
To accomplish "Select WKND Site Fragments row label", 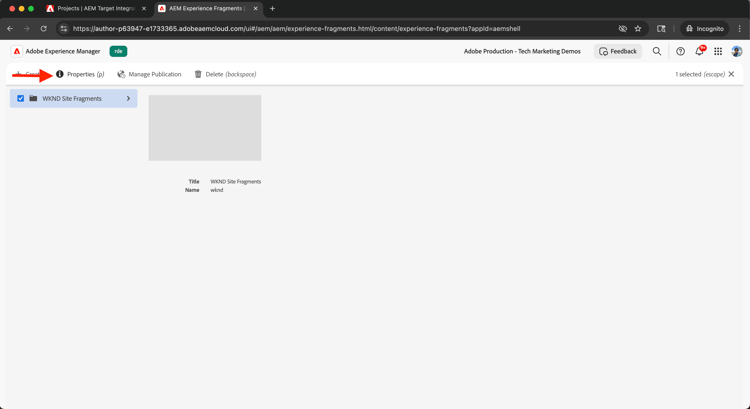I will (72, 99).
